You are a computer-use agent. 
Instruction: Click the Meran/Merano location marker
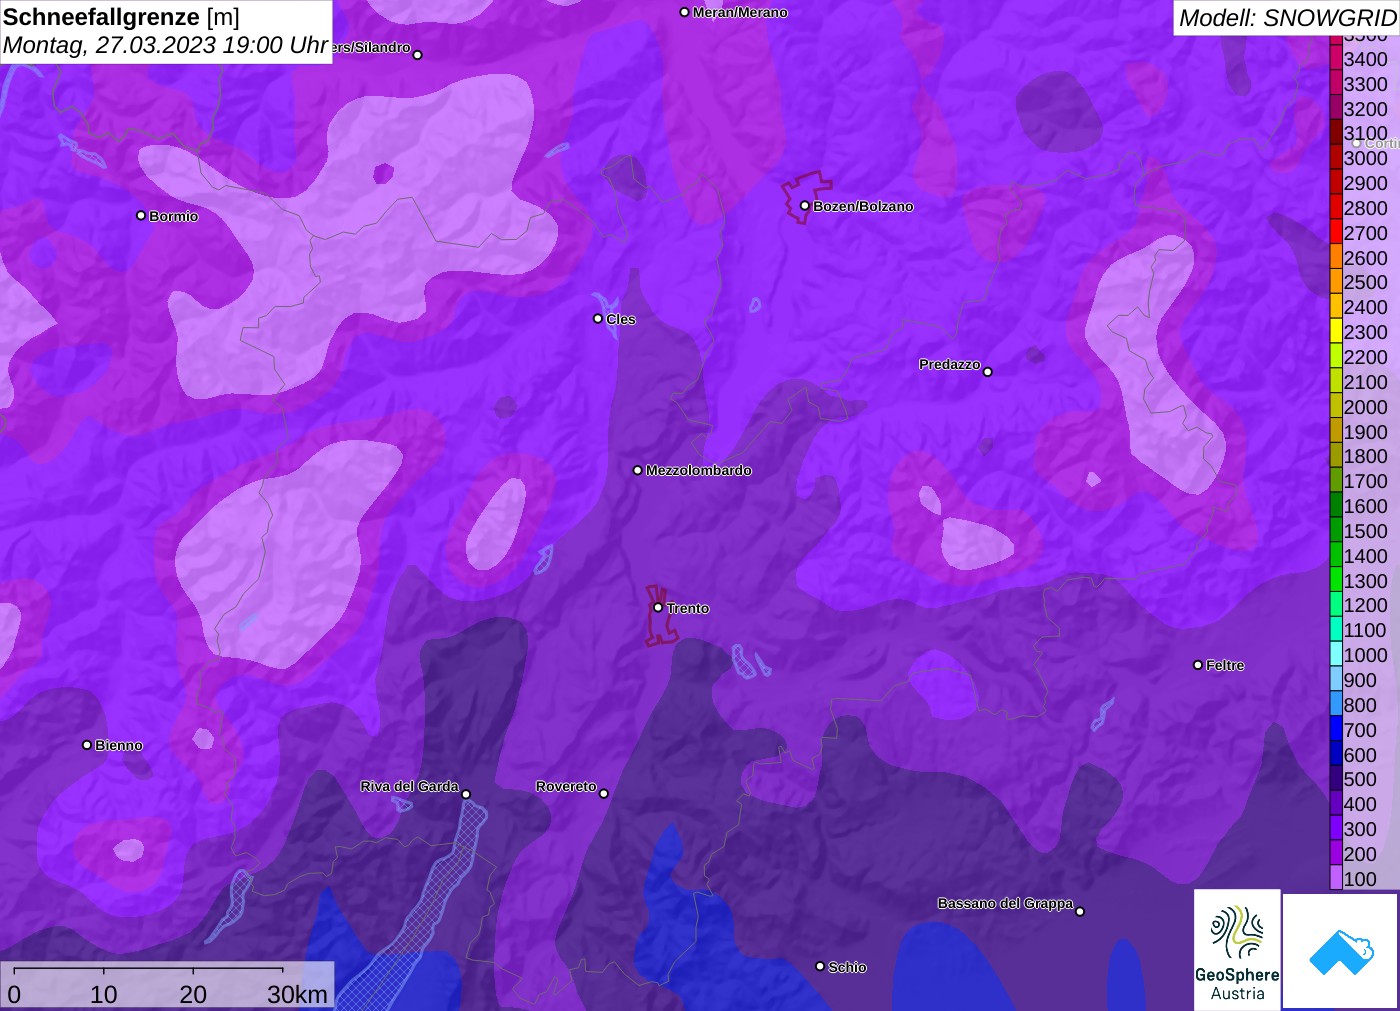click(684, 12)
